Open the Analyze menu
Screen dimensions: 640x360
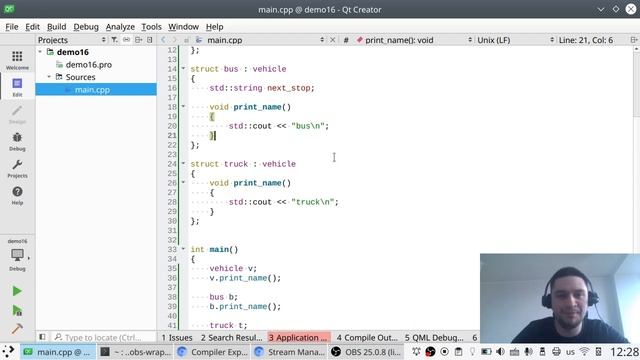tap(120, 27)
